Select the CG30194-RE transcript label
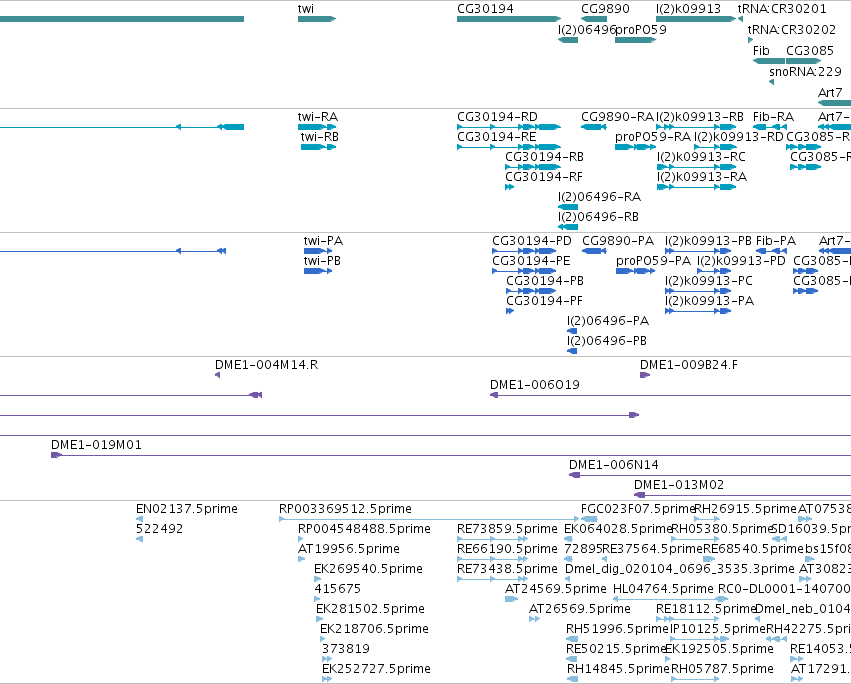The height and width of the screenshot is (684, 851). click(497, 137)
